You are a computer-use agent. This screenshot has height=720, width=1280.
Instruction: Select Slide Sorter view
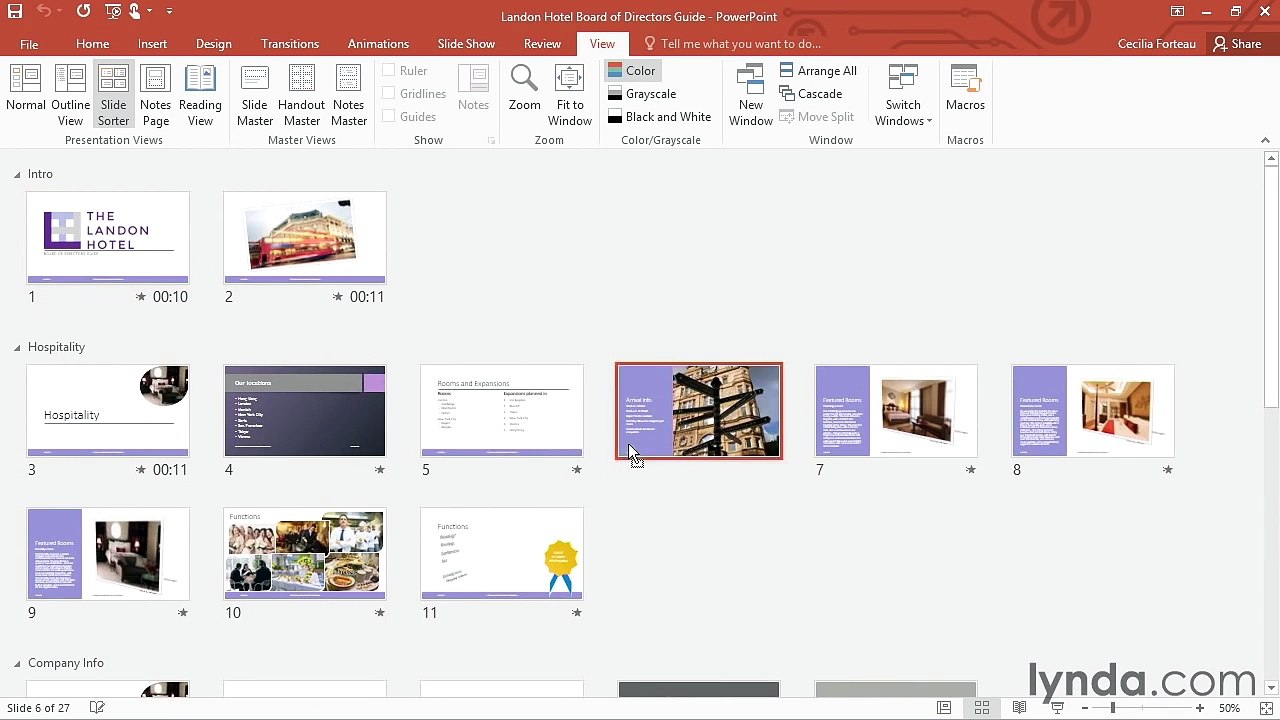pos(113,96)
